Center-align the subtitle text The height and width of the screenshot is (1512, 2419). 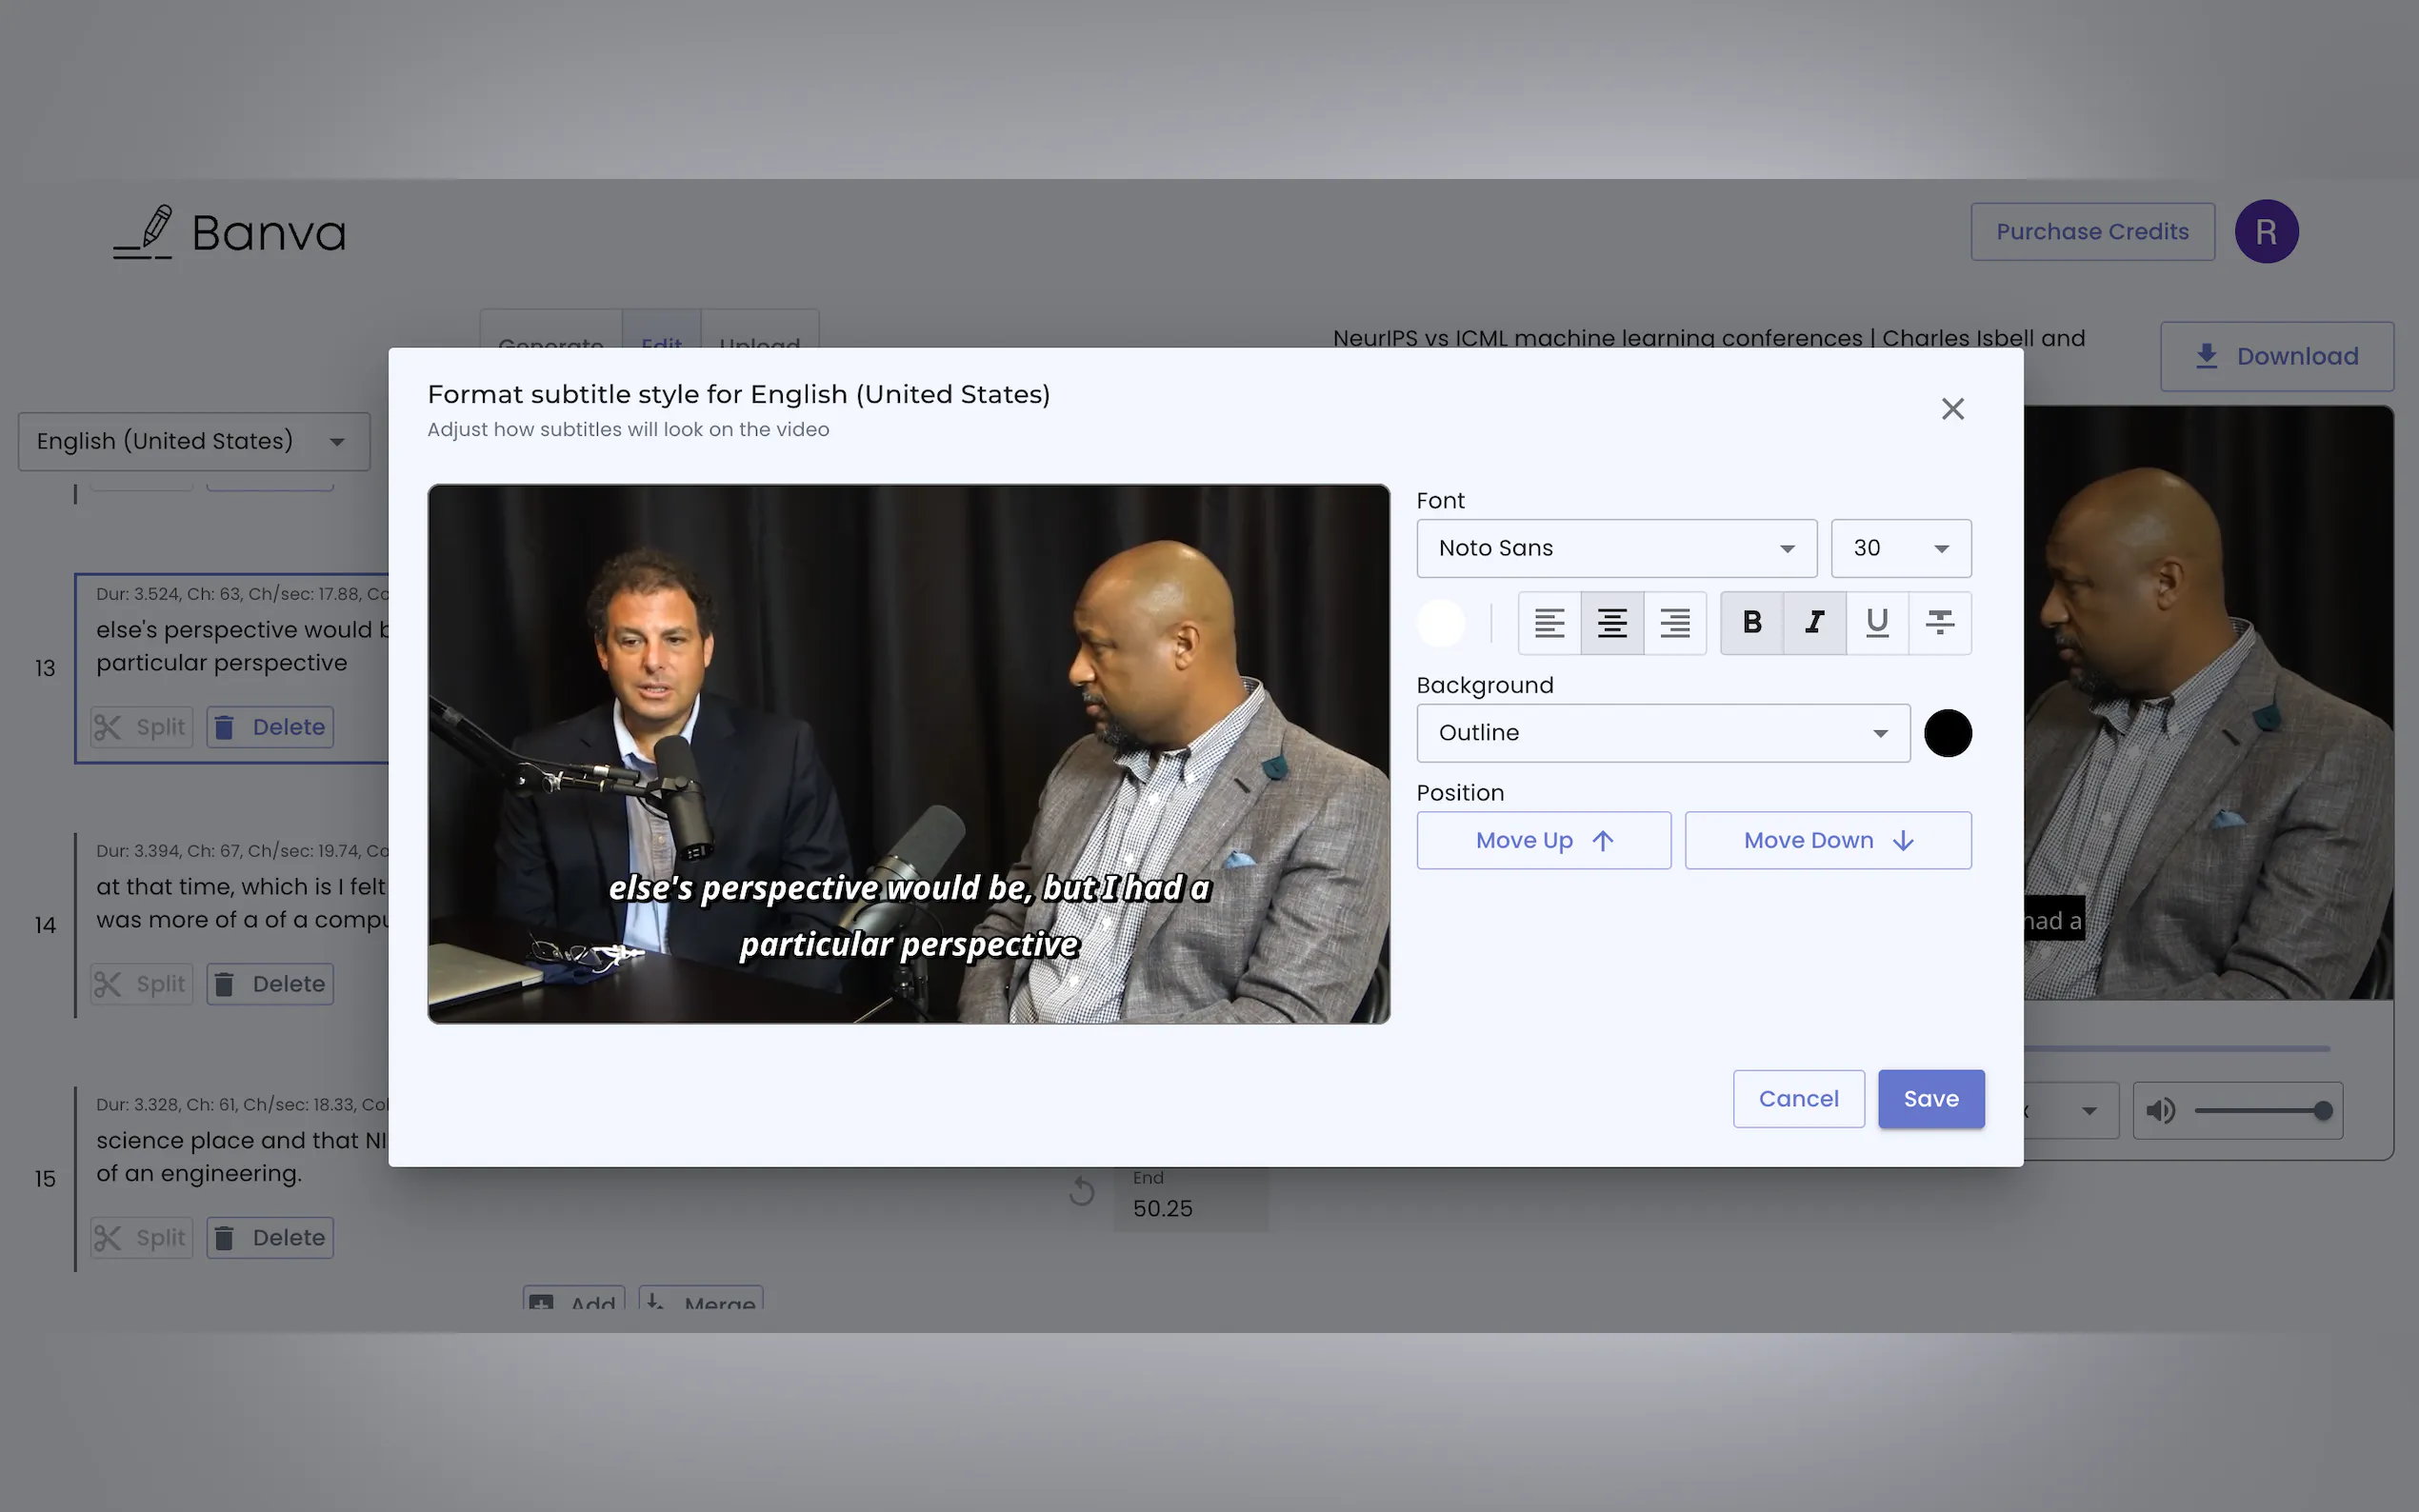(1612, 623)
